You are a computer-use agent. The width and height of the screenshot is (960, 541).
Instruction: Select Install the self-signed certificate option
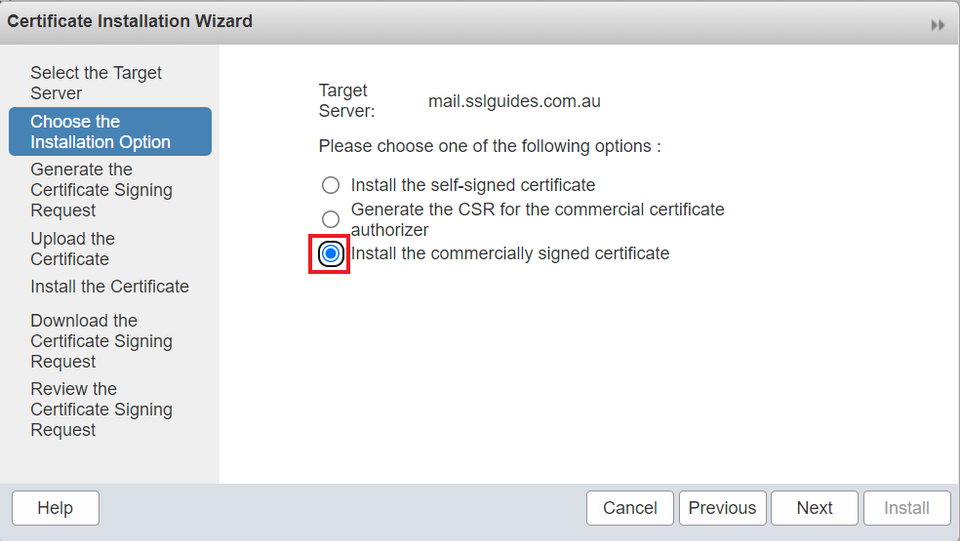click(x=330, y=186)
